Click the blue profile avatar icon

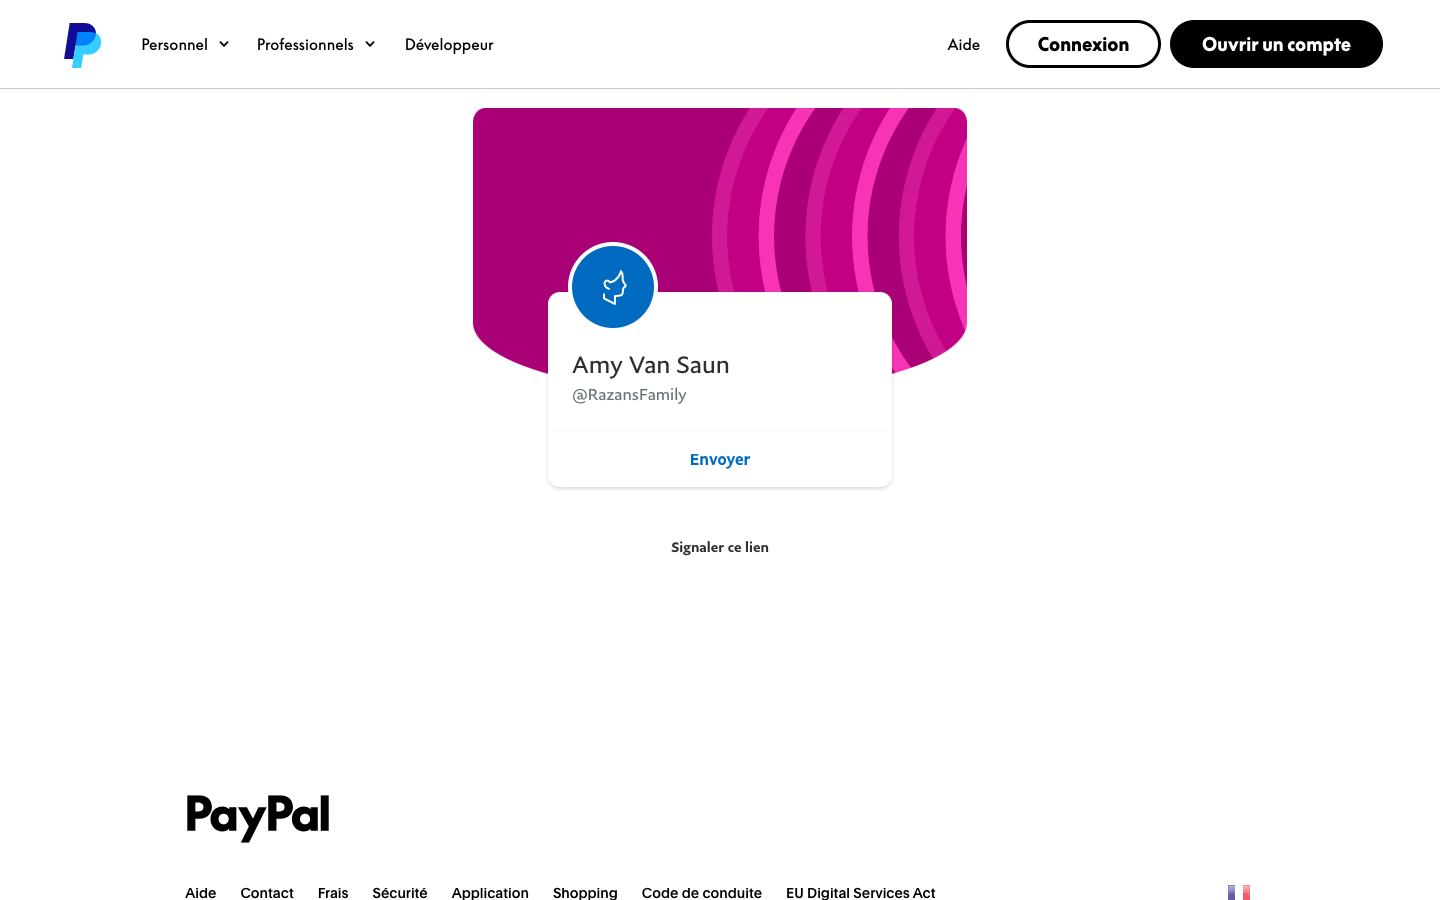(x=613, y=287)
